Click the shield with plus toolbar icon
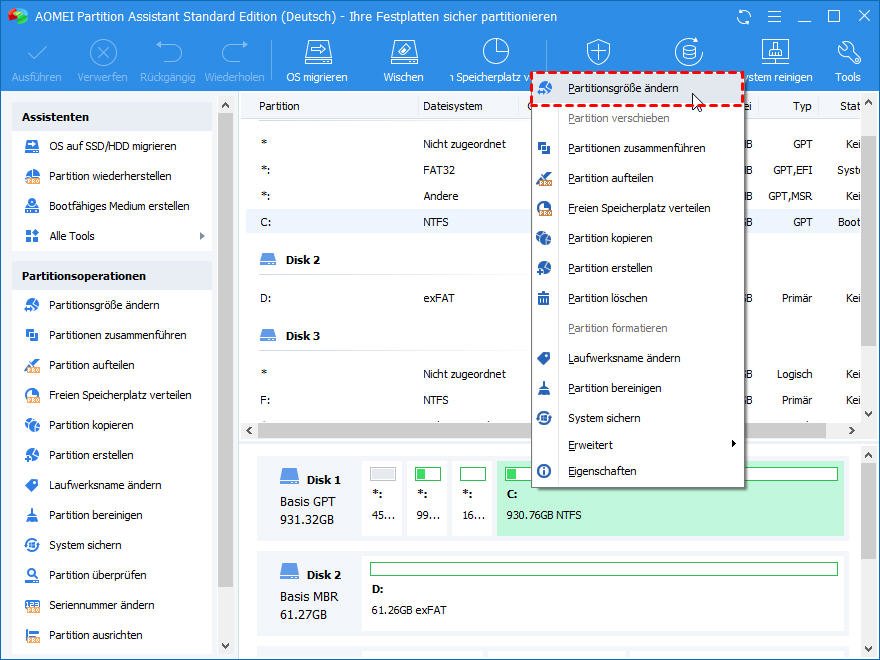Viewport: 880px width, 660px height. (598, 52)
